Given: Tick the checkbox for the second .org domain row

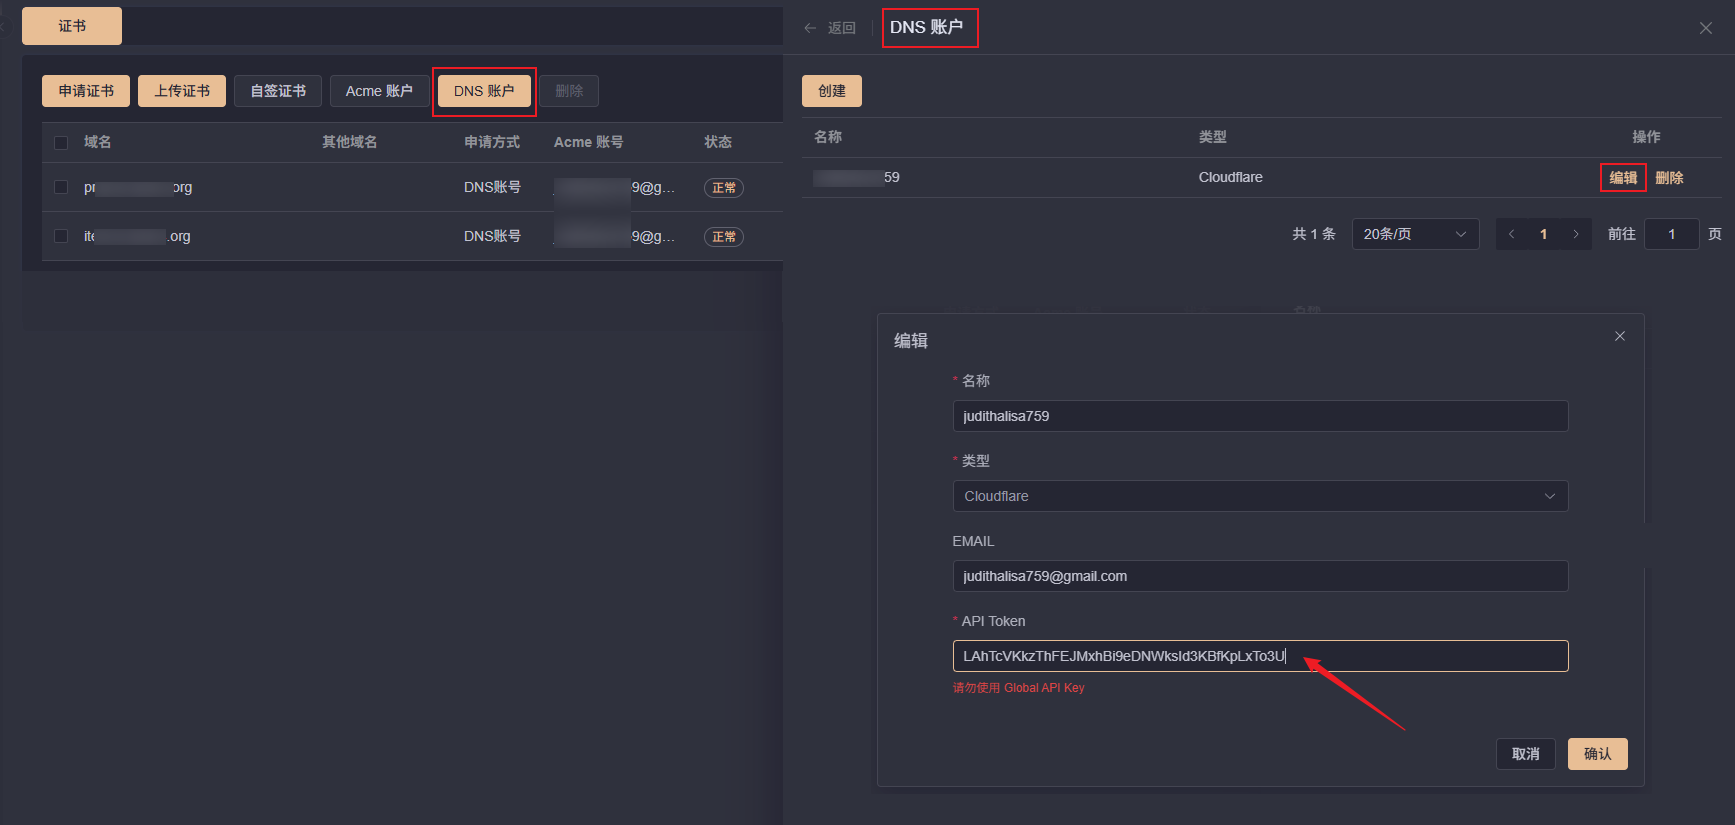Looking at the screenshot, I should [x=61, y=236].
